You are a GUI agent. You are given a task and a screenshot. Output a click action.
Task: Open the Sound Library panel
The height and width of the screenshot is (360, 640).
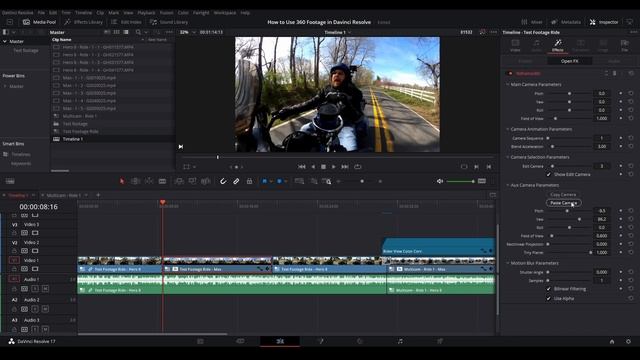point(169,22)
